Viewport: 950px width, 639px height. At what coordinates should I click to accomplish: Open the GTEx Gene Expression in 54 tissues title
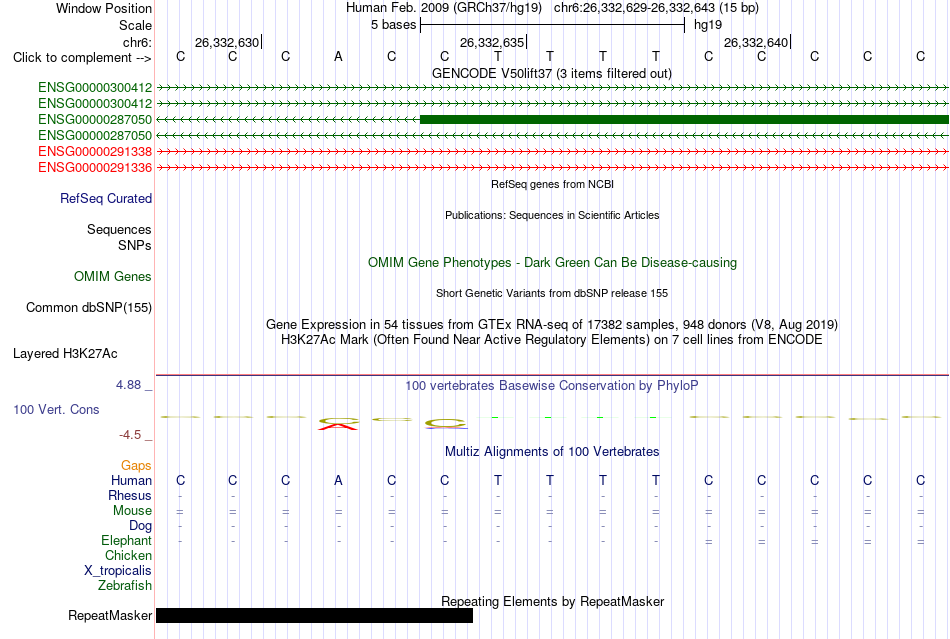pos(552,324)
